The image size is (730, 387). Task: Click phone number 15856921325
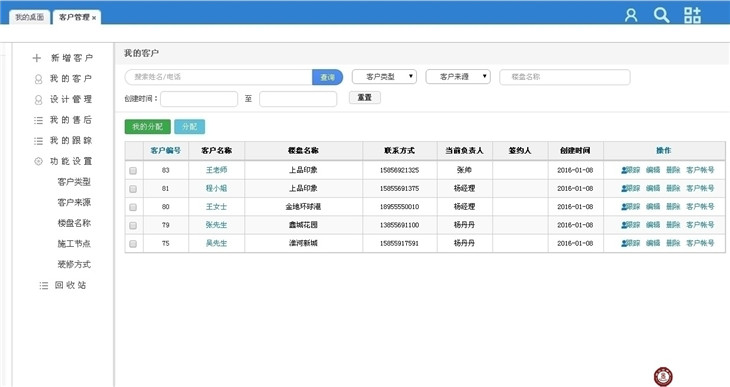click(399, 170)
